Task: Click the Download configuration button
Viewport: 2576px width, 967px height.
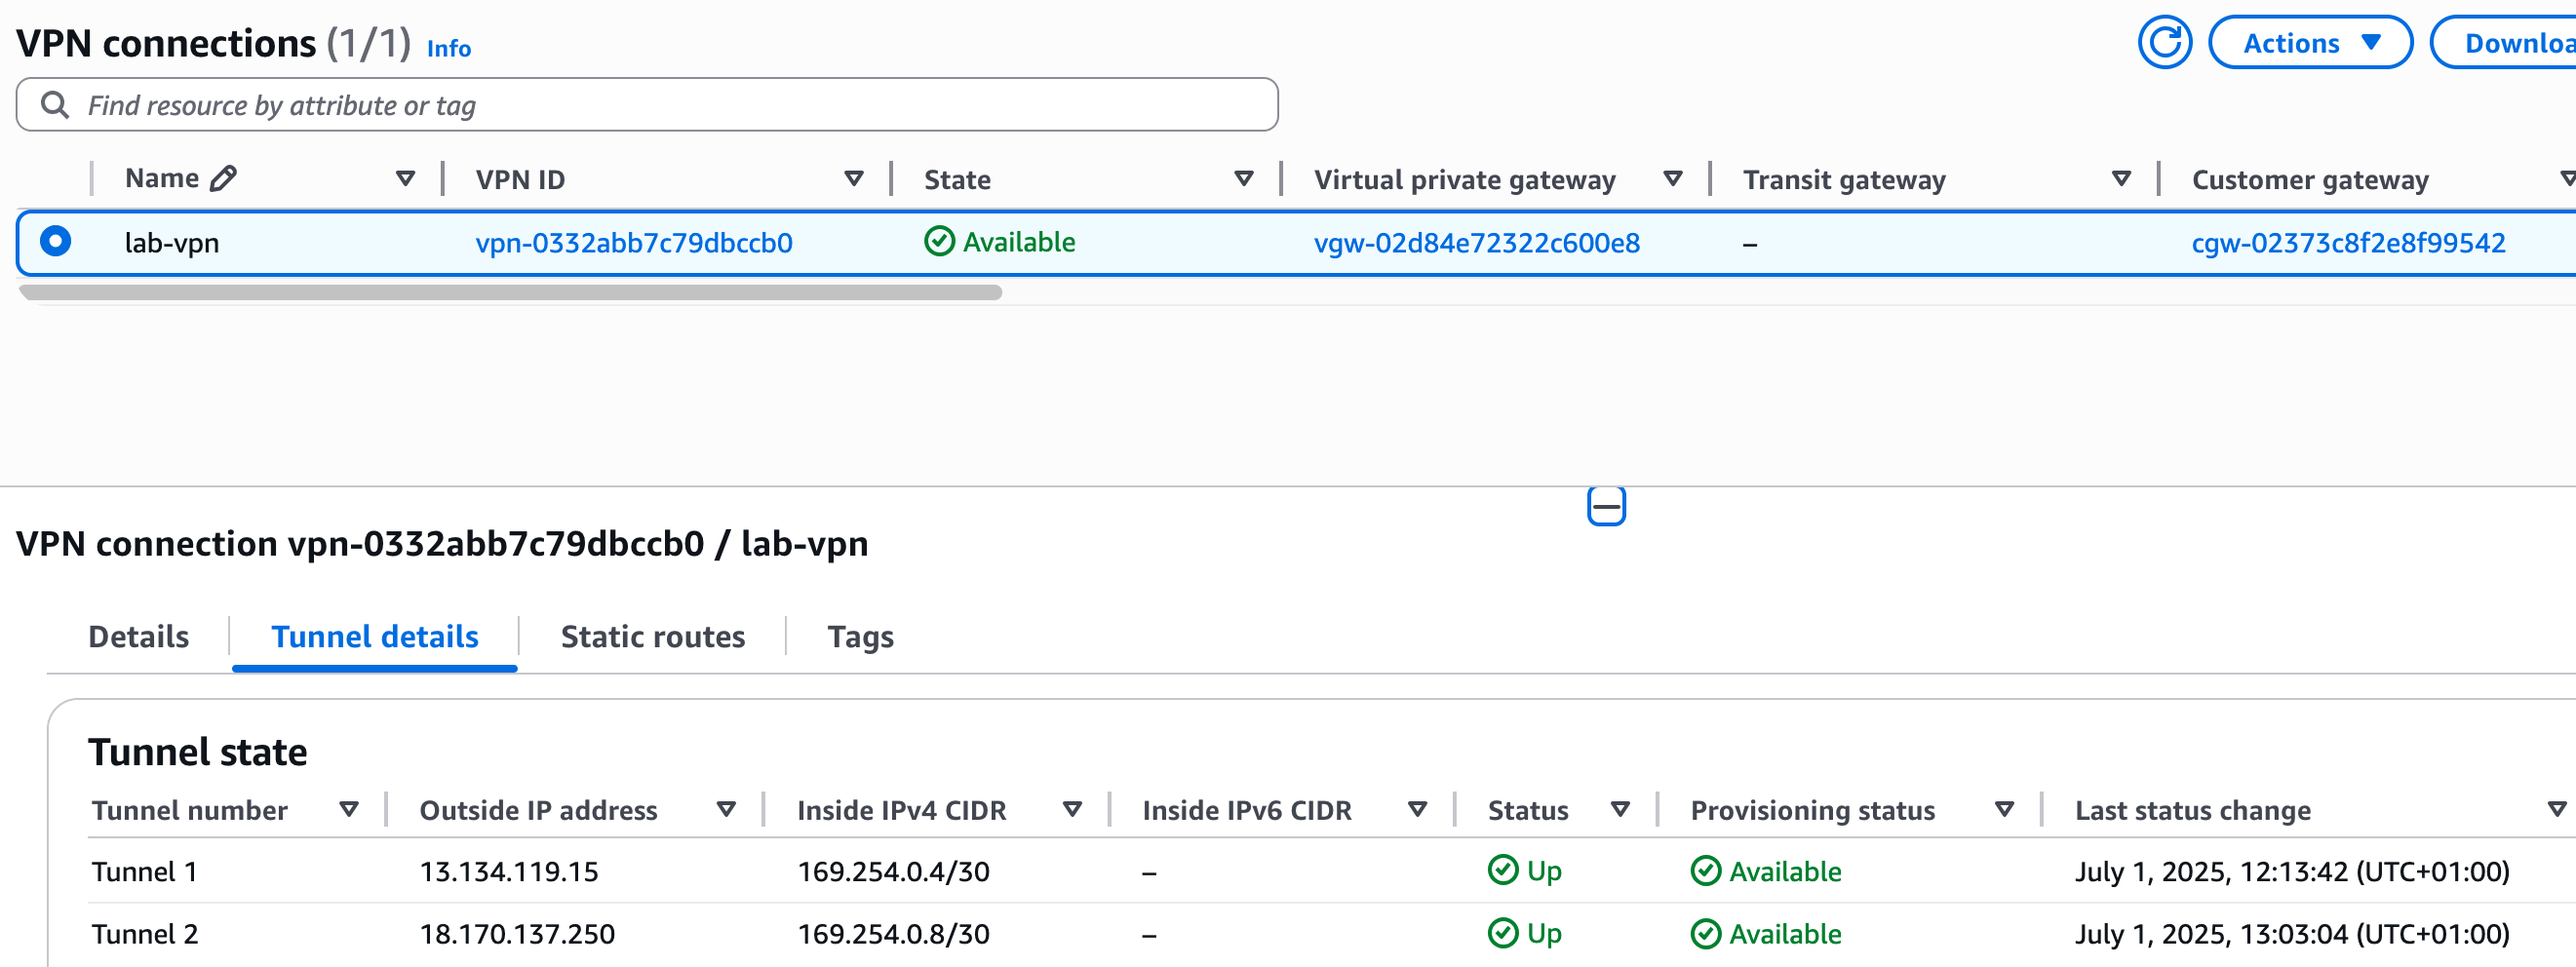Action: [2505, 42]
